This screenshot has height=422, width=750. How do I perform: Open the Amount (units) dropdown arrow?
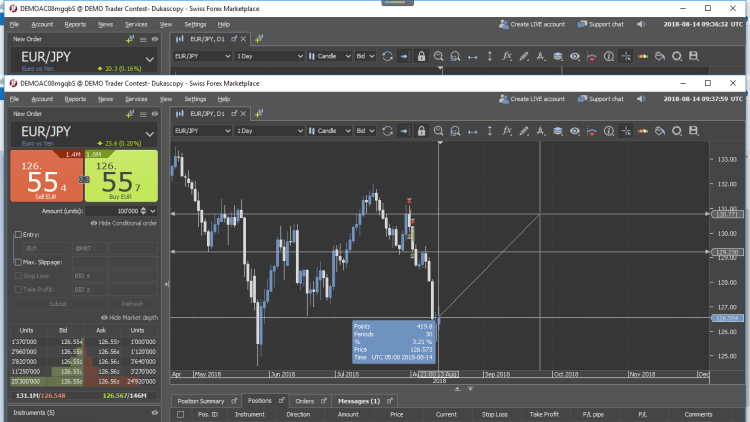pos(153,211)
